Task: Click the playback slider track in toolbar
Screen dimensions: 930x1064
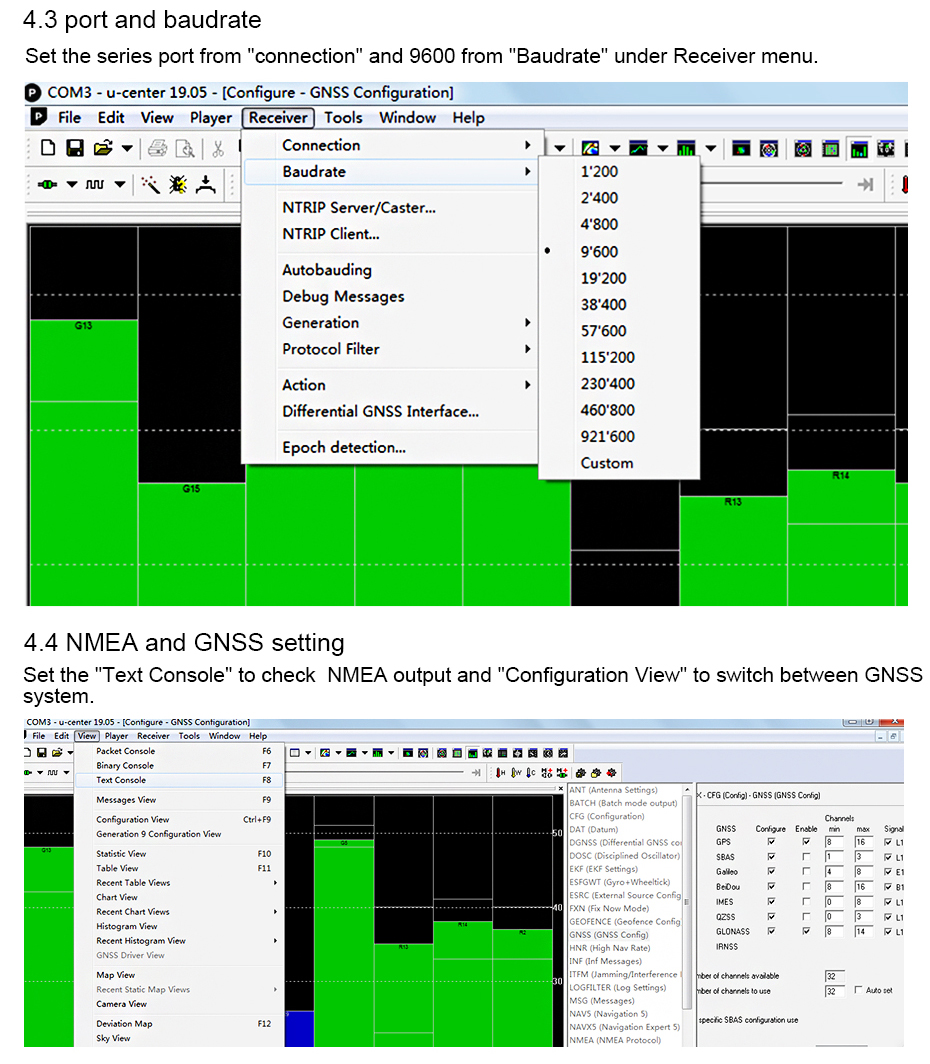Action: coord(771,184)
